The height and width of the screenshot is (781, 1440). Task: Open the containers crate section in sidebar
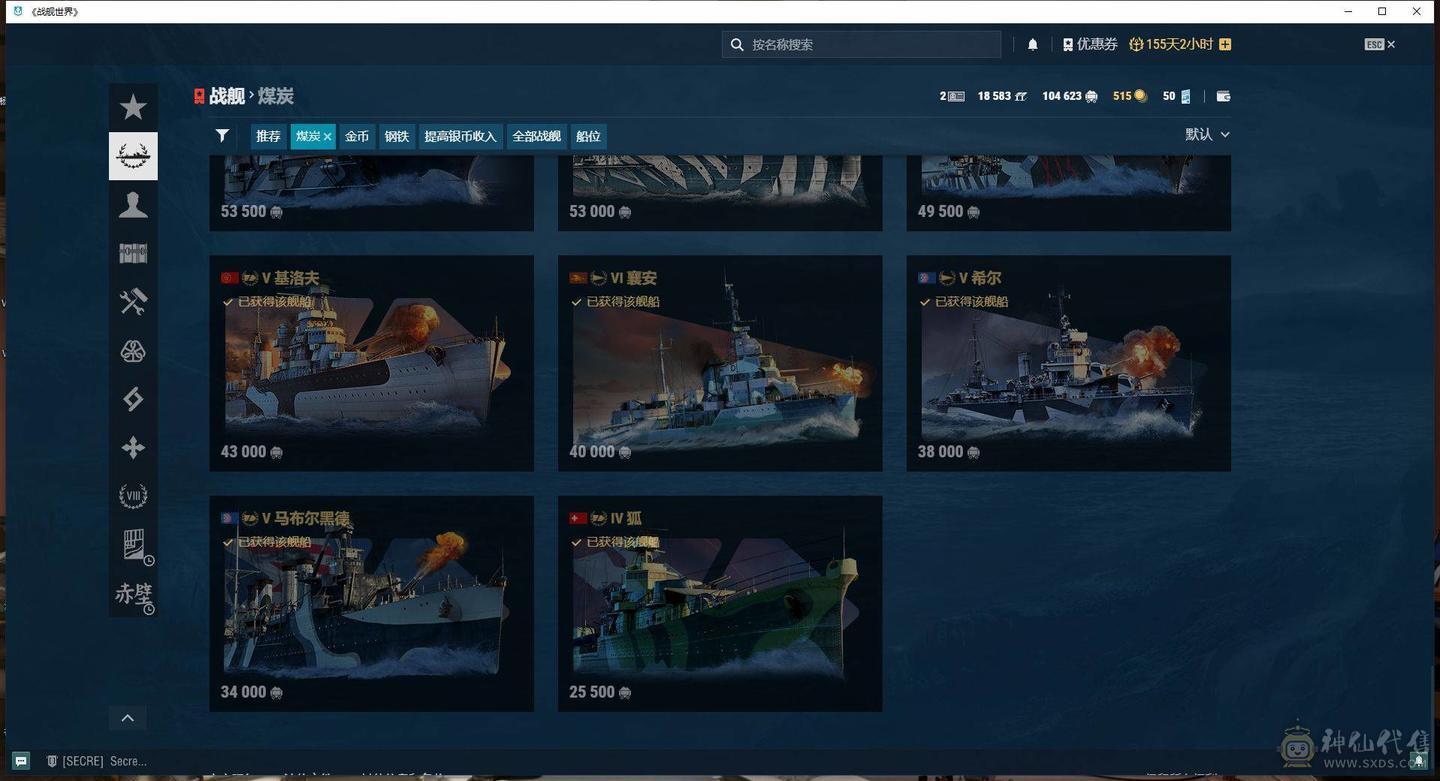click(133, 253)
